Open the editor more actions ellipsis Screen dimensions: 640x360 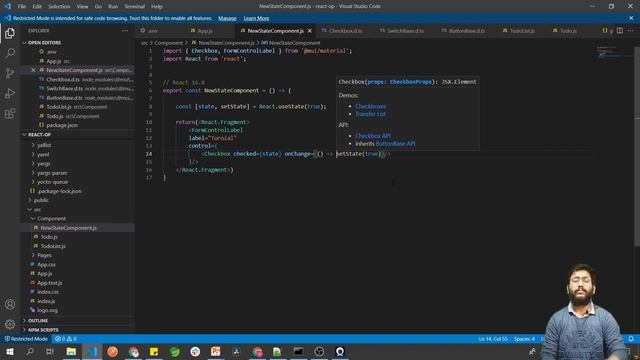pos(631,31)
